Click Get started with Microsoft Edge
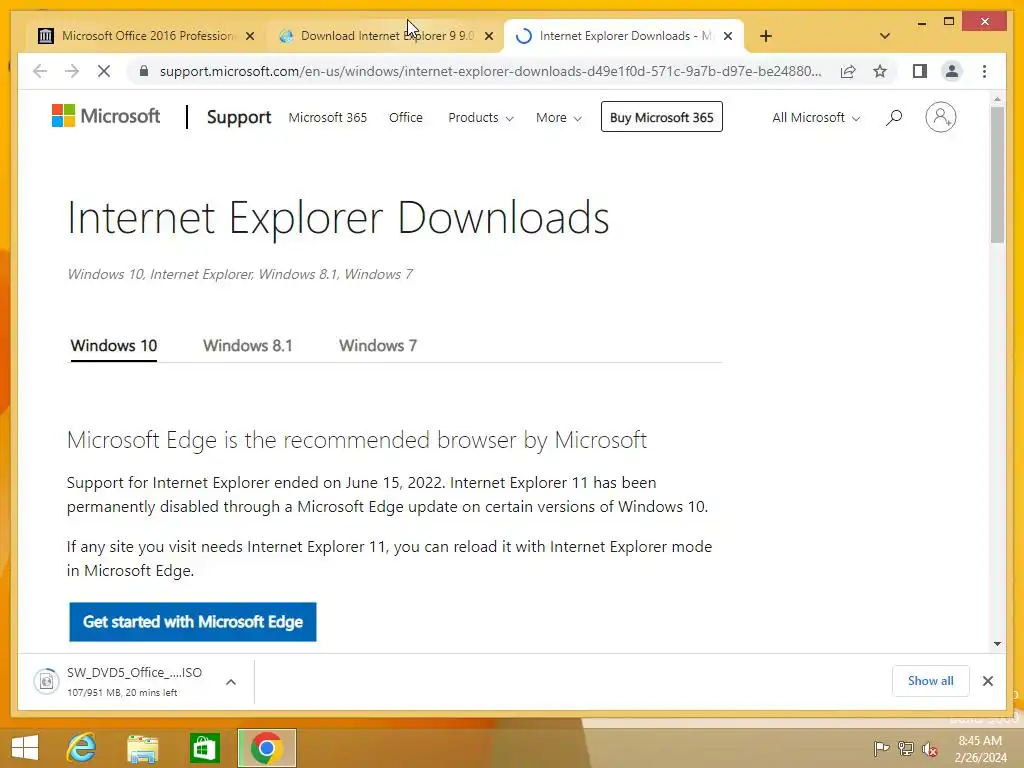The image size is (1024, 768). 193,622
